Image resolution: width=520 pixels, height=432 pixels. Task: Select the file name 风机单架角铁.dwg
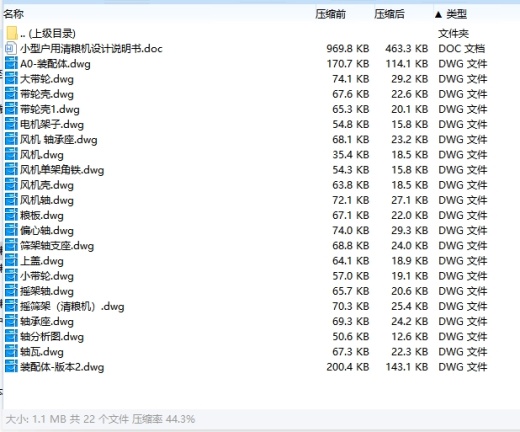coord(62,170)
